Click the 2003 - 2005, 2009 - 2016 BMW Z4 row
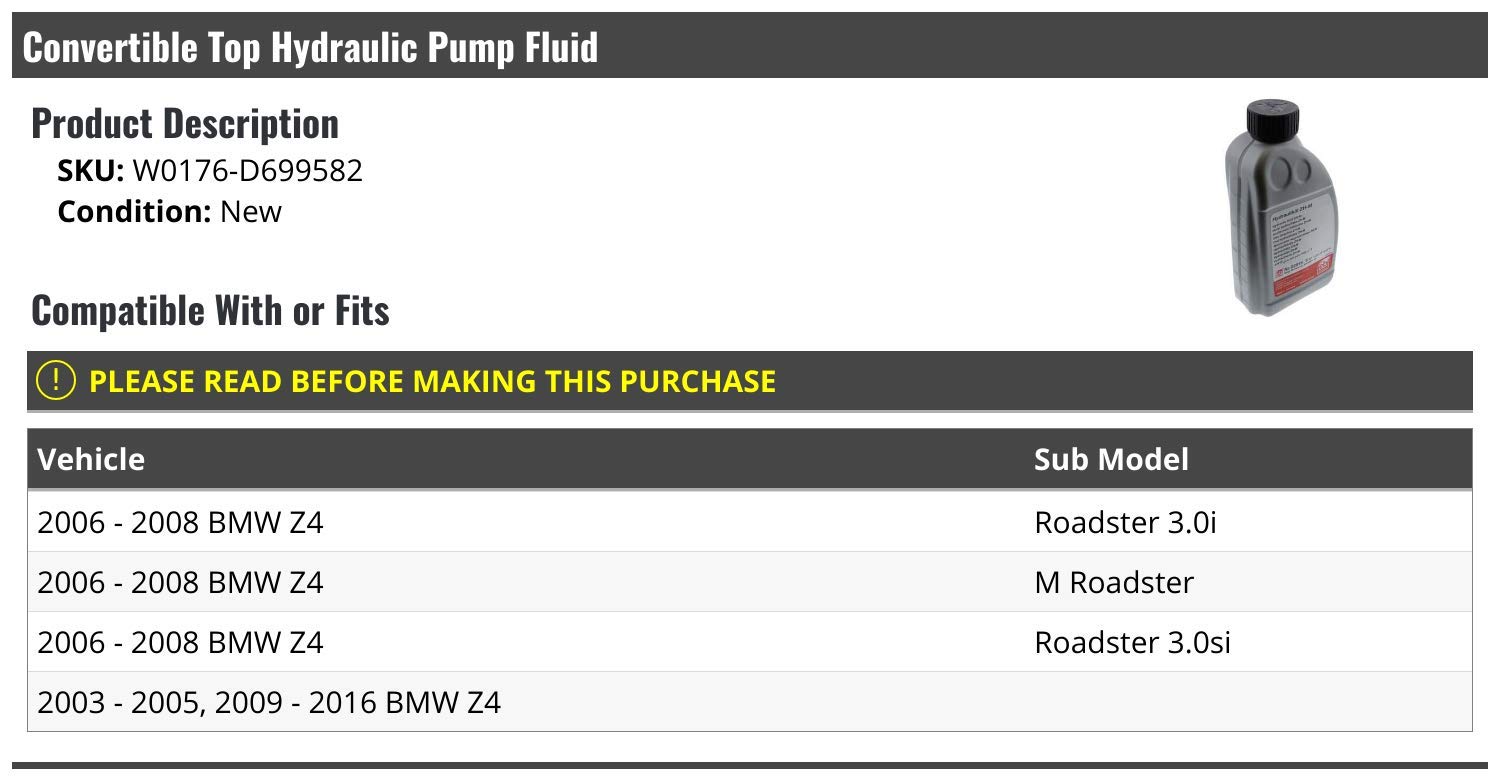1500x781 pixels. 269,702
